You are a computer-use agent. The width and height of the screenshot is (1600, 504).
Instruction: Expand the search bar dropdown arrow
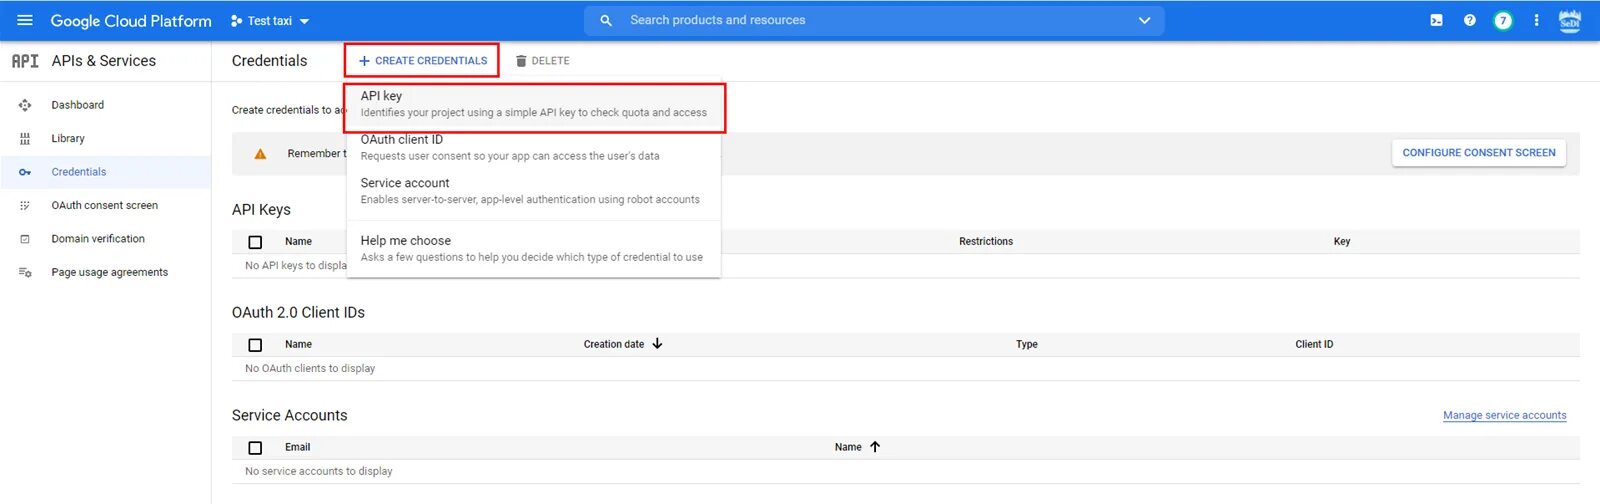coord(1144,20)
